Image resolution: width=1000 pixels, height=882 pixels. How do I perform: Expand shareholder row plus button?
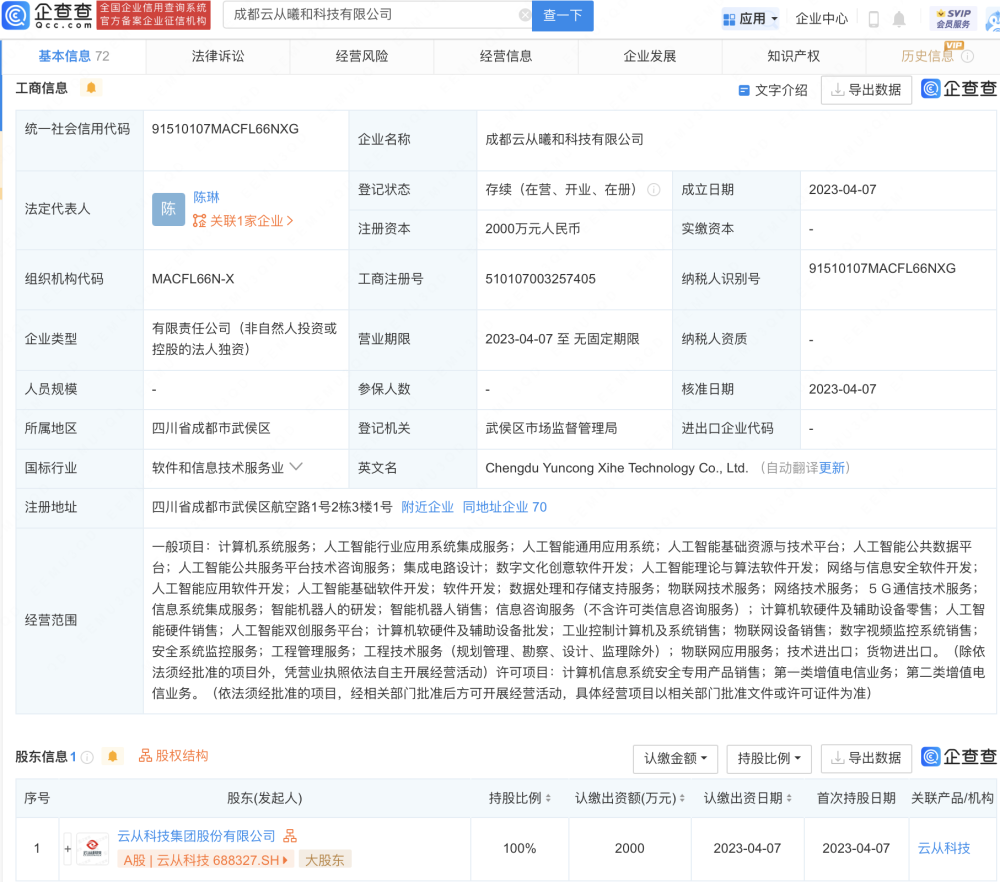tap(68, 849)
